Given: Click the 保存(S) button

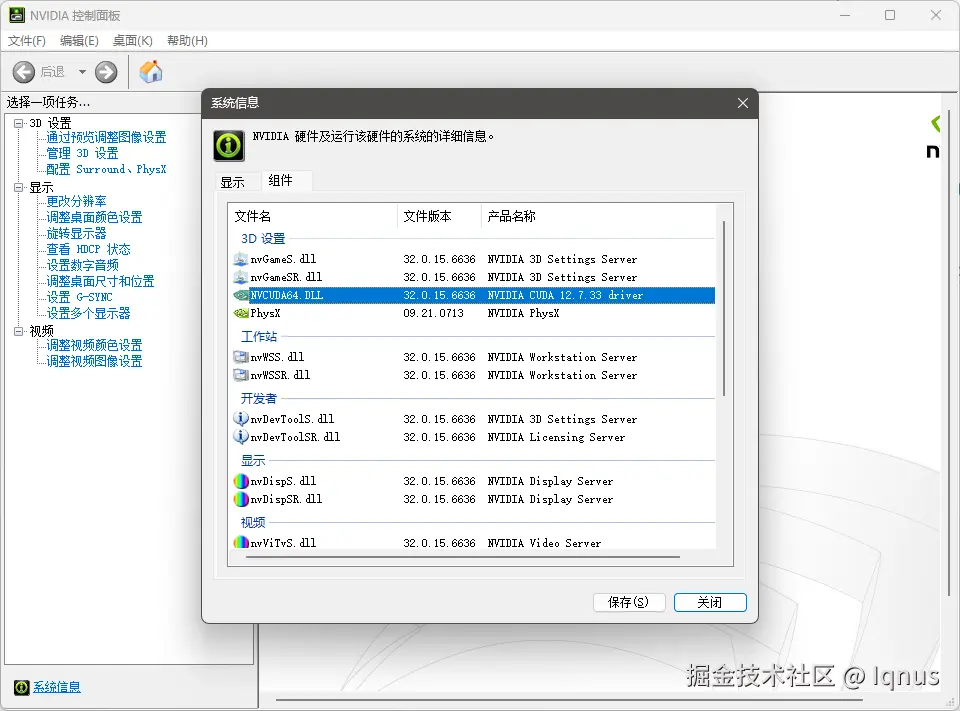Looking at the screenshot, I should [x=629, y=602].
